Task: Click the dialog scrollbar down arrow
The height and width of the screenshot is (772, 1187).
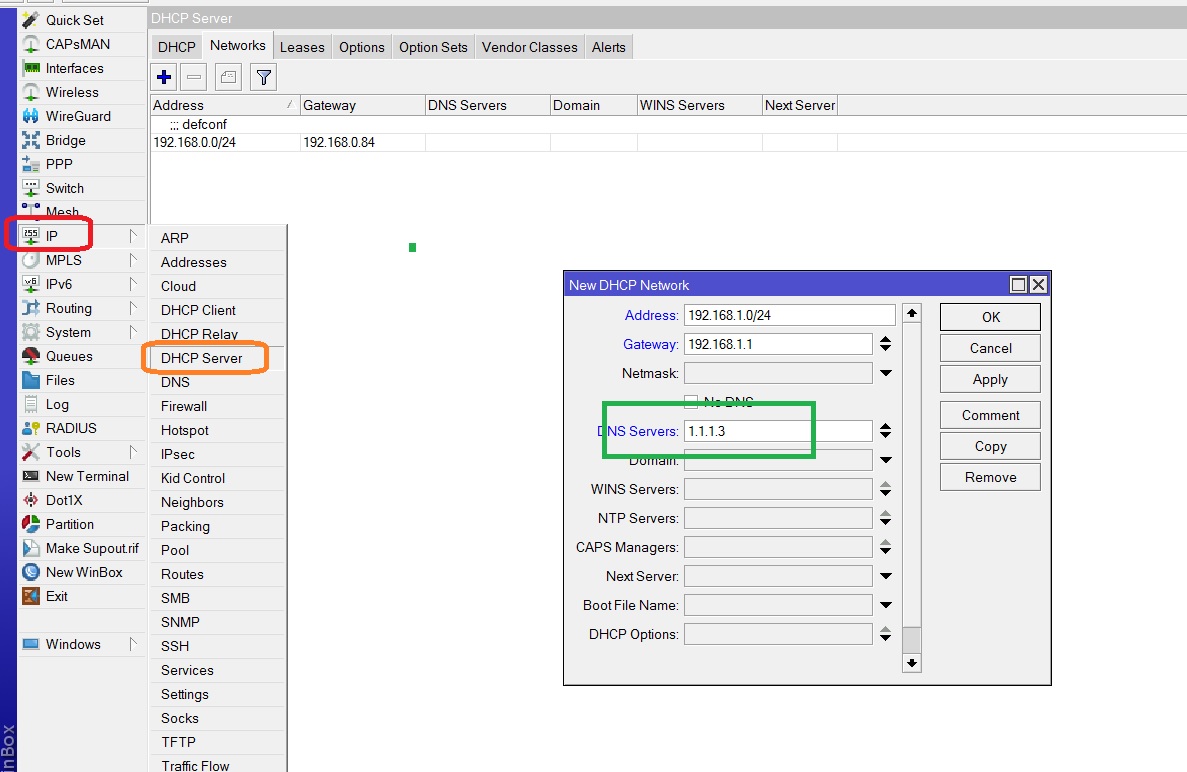Action: [x=911, y=663]
